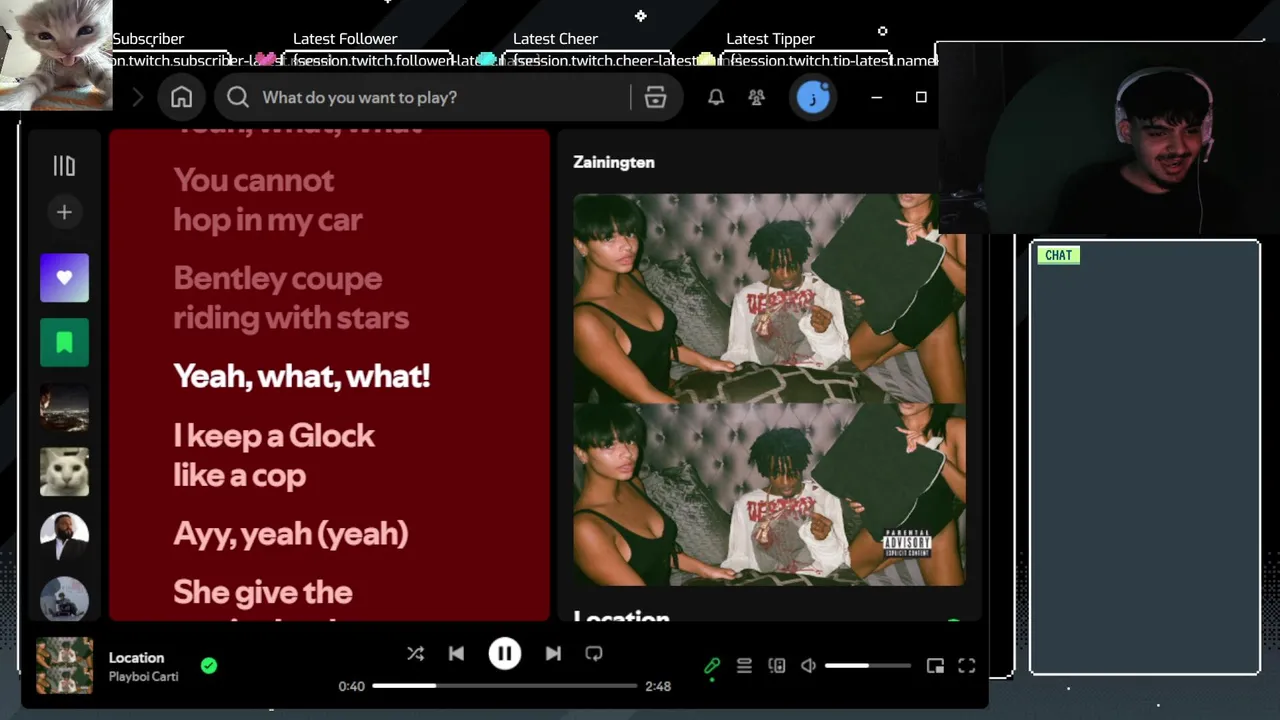The height and width of the screenshot is (720, 1280).
Task: Skip to the next track
Action: point(553,653)
